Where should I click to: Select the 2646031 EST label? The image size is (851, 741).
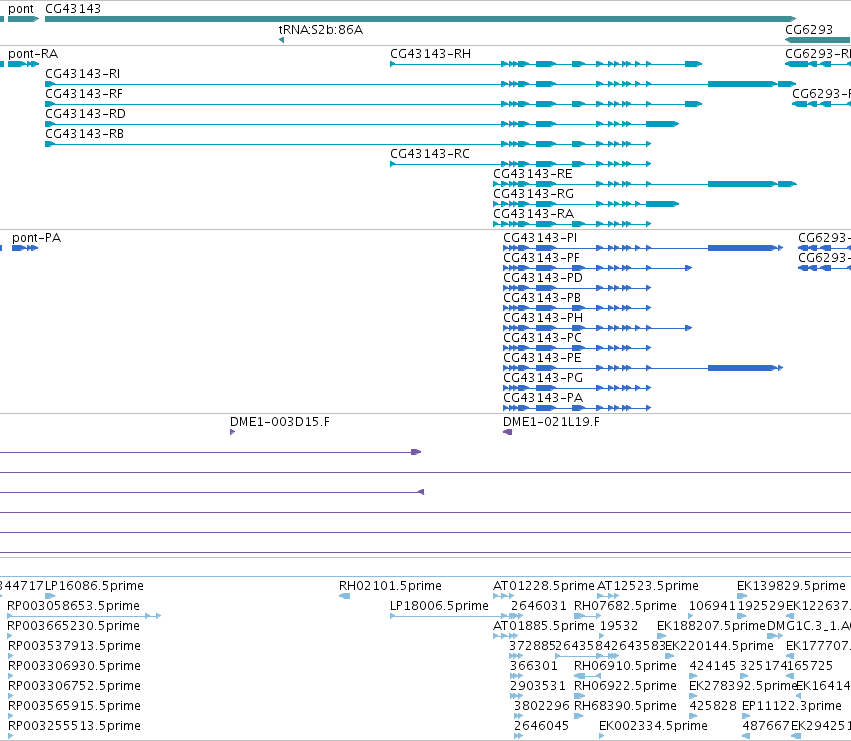(538, 606)
